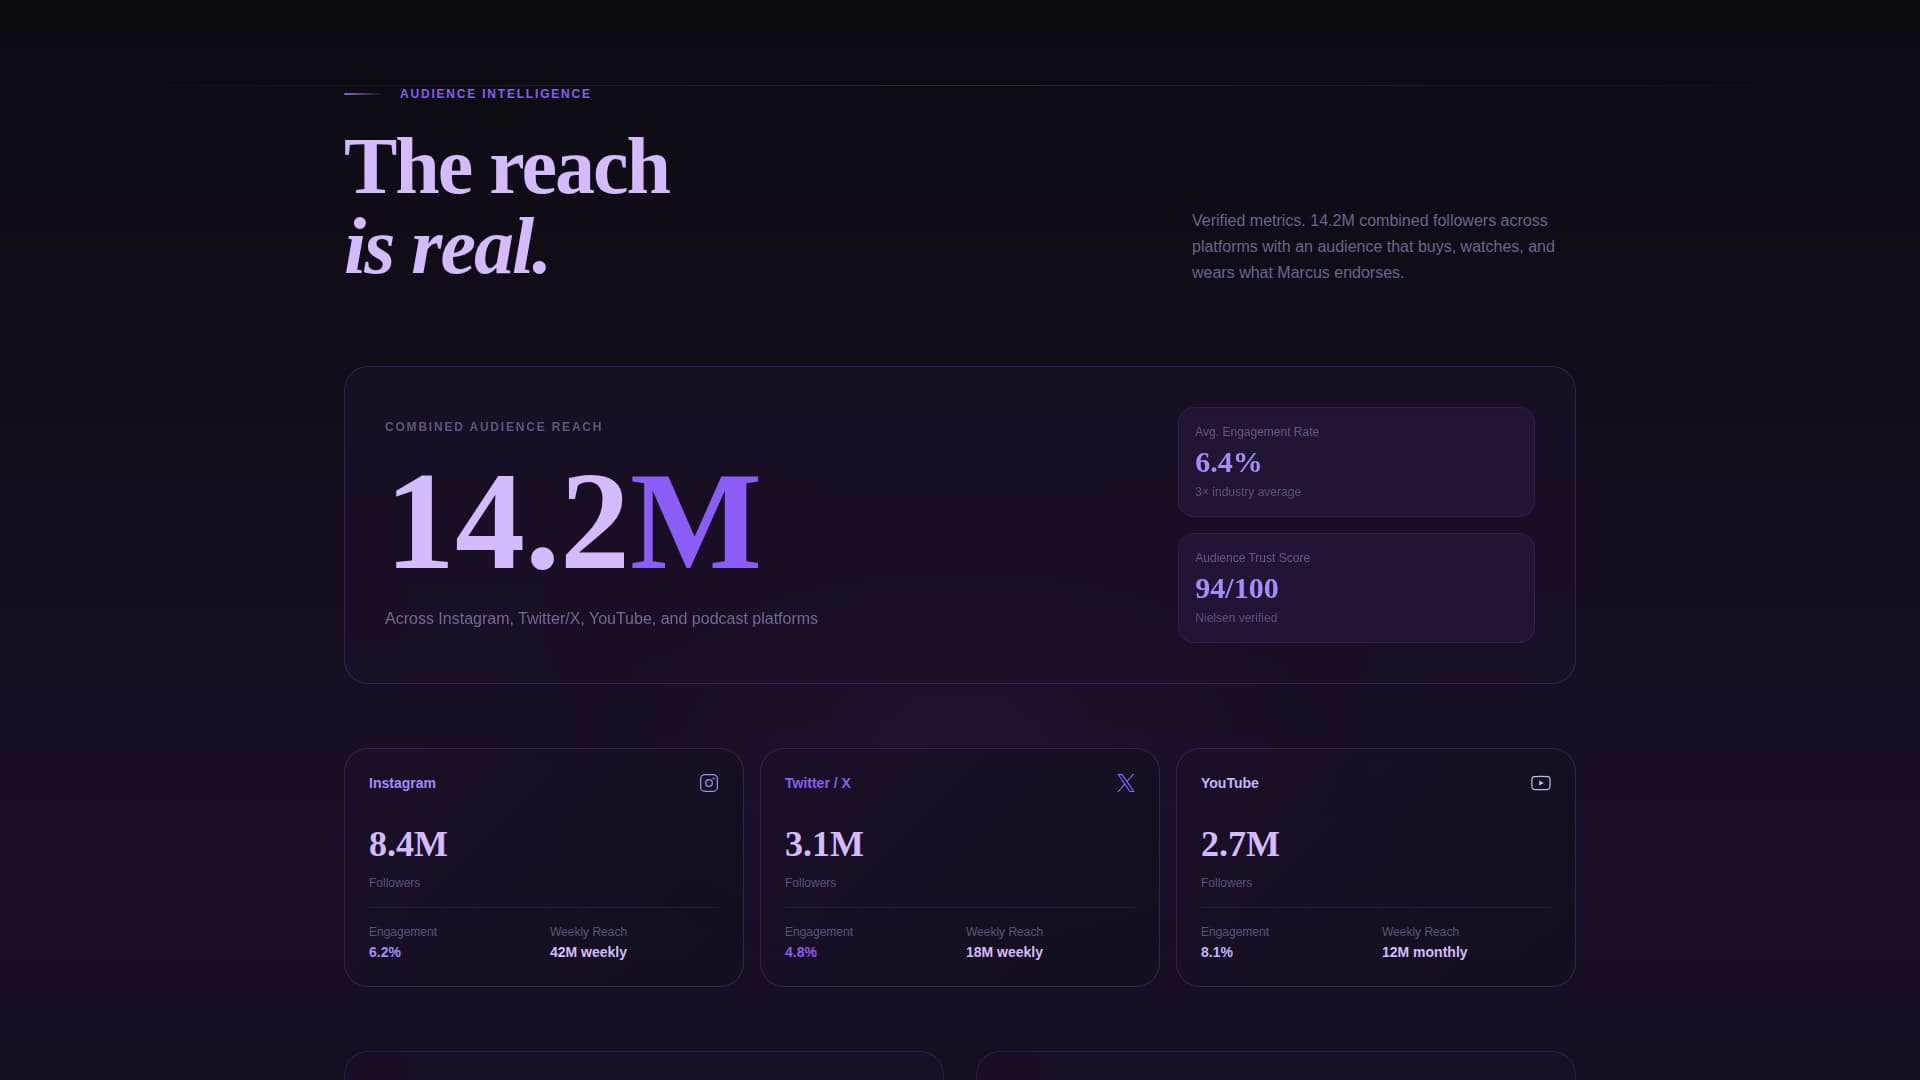Click the X icon on the Twitter card
The width and height of the screenshot is (1920, 1080).
coord(1125,783)
